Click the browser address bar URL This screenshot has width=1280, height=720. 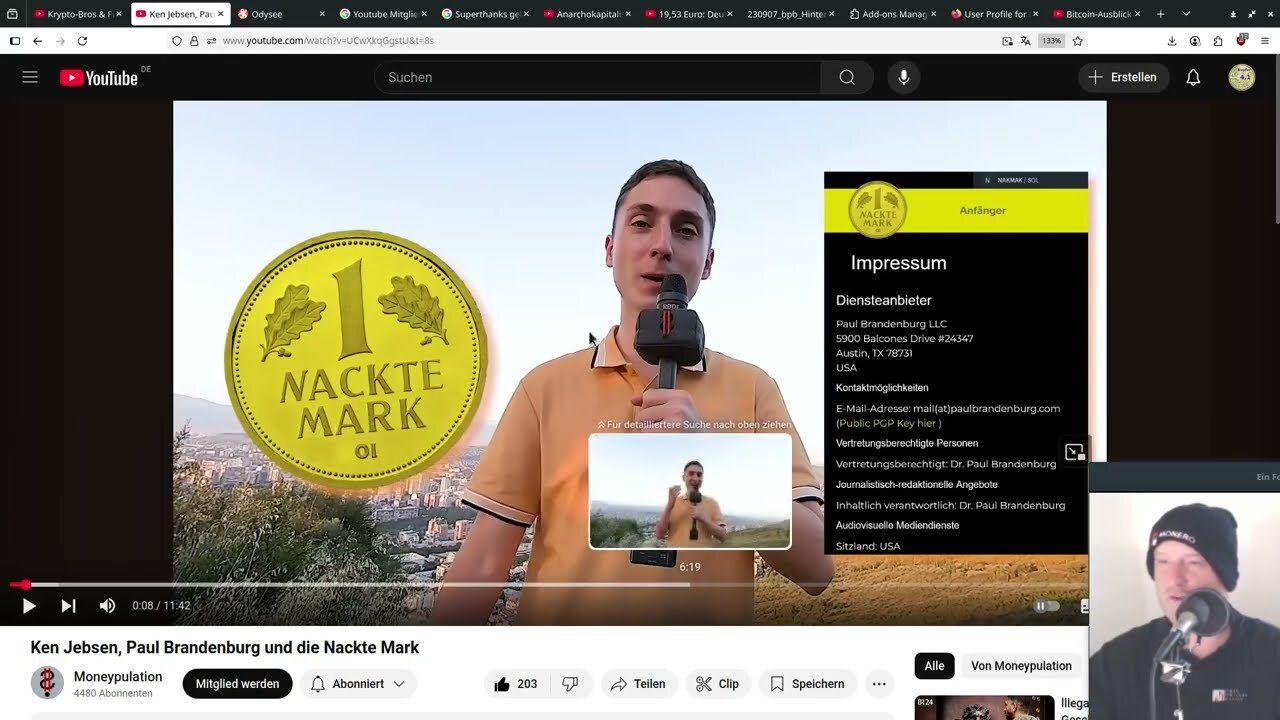pyautogui.click(x=328, y=41)
